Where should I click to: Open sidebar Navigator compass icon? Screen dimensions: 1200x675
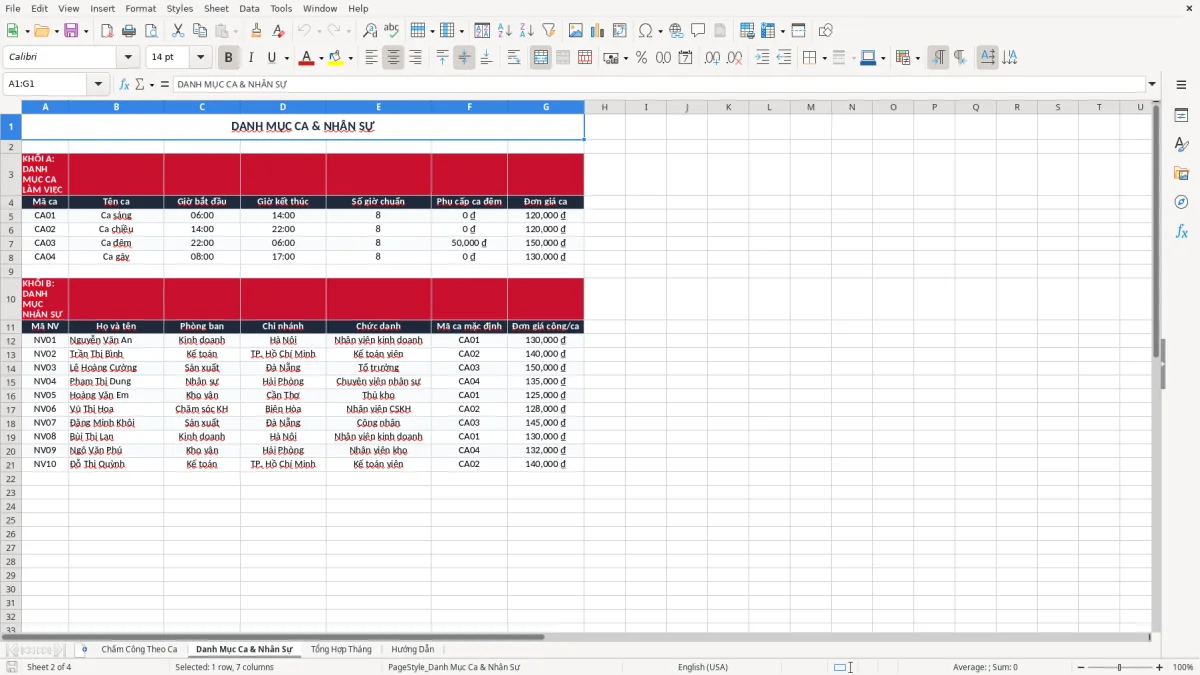[x=1181, y=203]
